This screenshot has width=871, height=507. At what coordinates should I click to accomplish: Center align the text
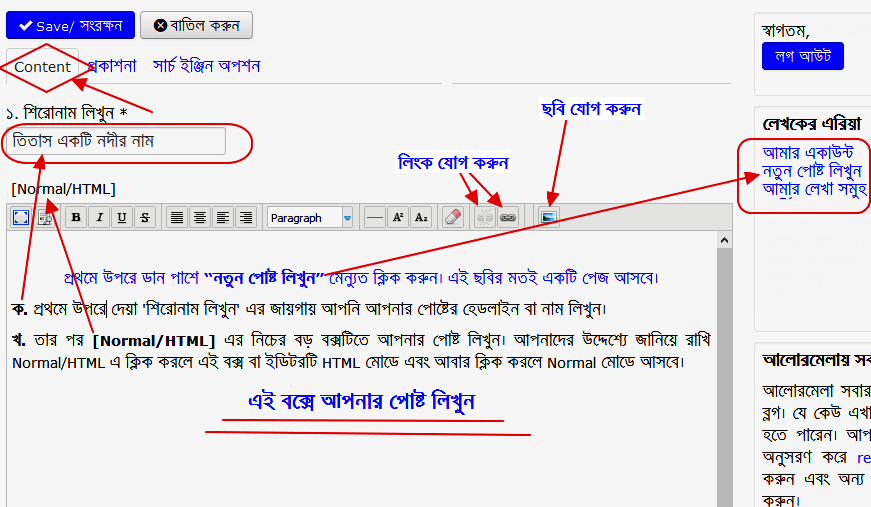(x=200, y=217)
